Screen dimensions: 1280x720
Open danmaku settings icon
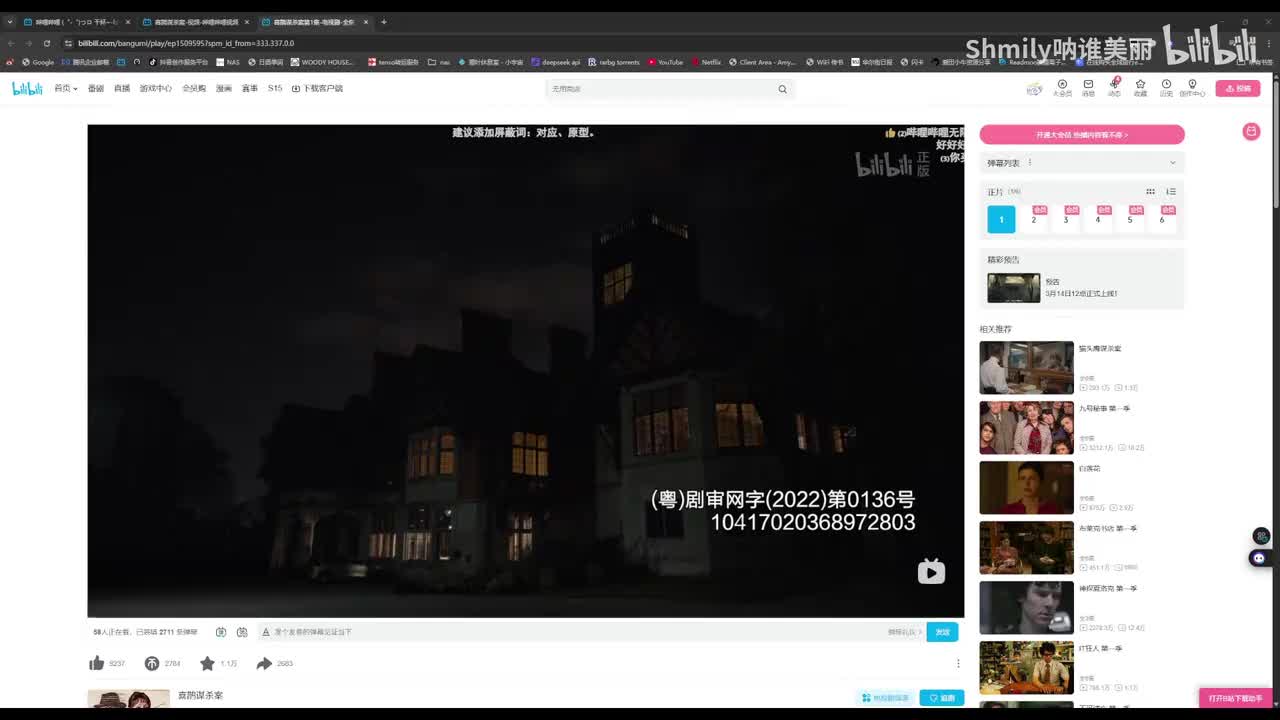pos(242,632)
